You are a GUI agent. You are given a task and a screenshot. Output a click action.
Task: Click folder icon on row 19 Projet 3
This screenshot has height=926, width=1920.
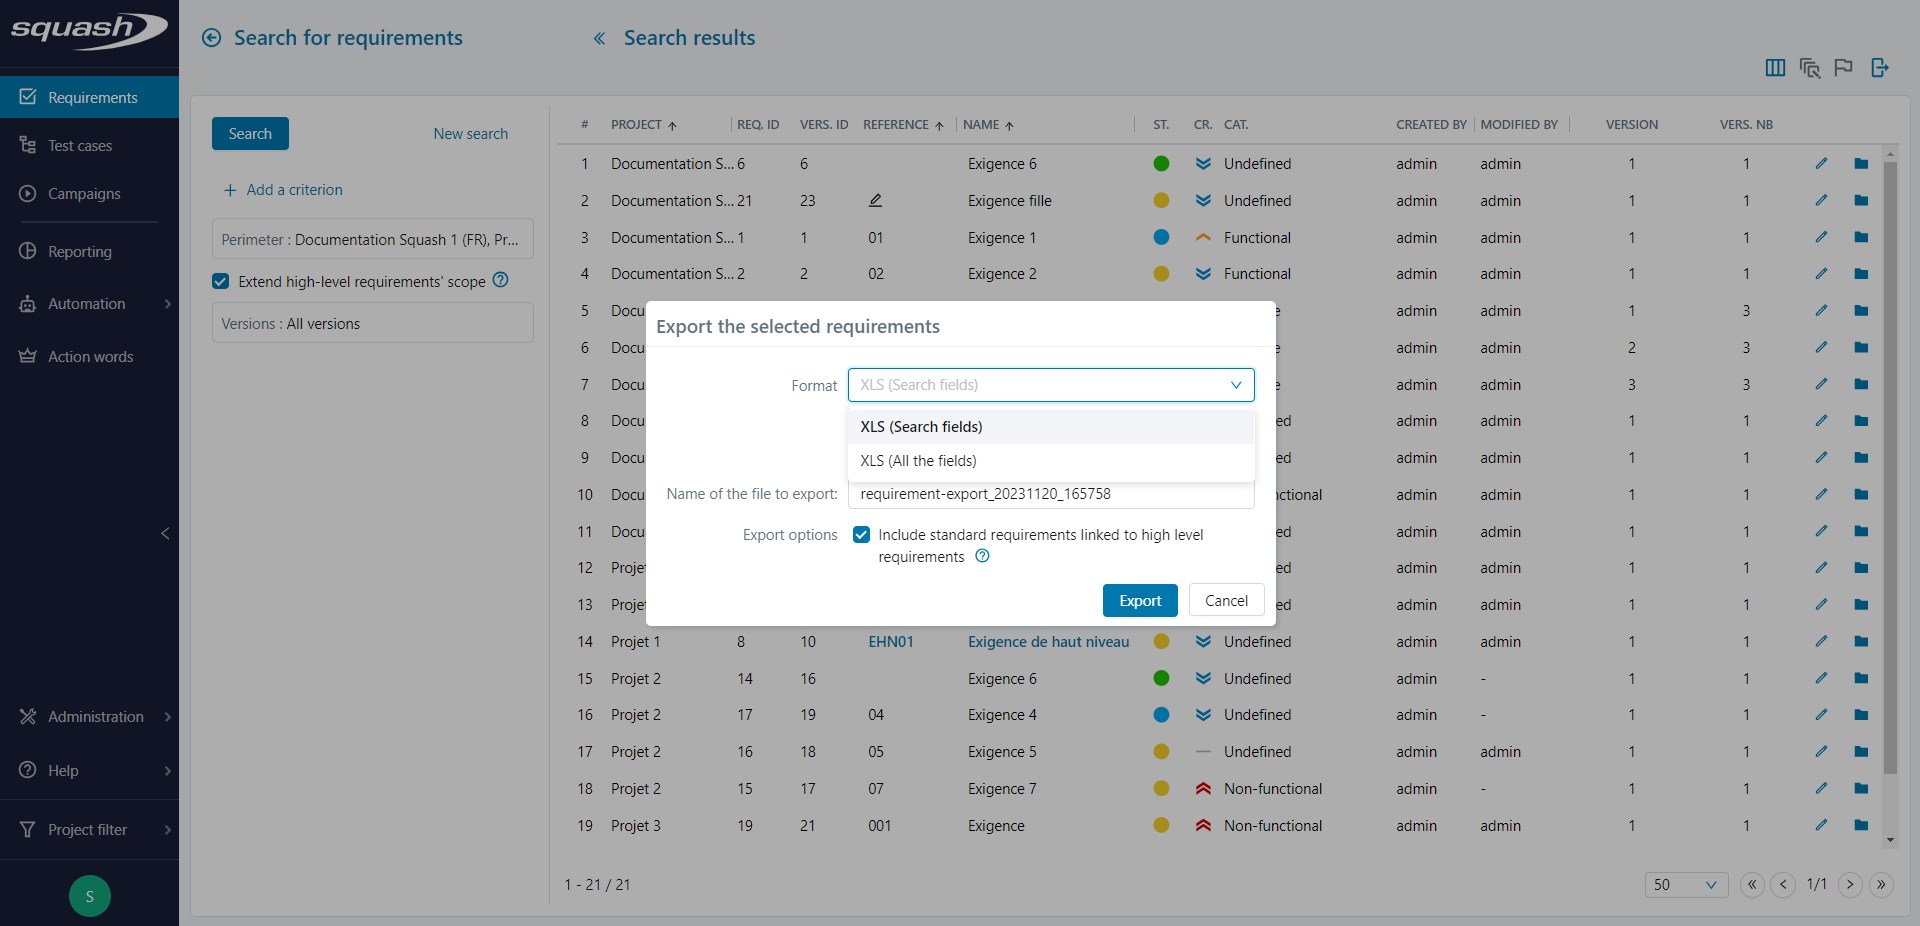tap(1860, 825)
